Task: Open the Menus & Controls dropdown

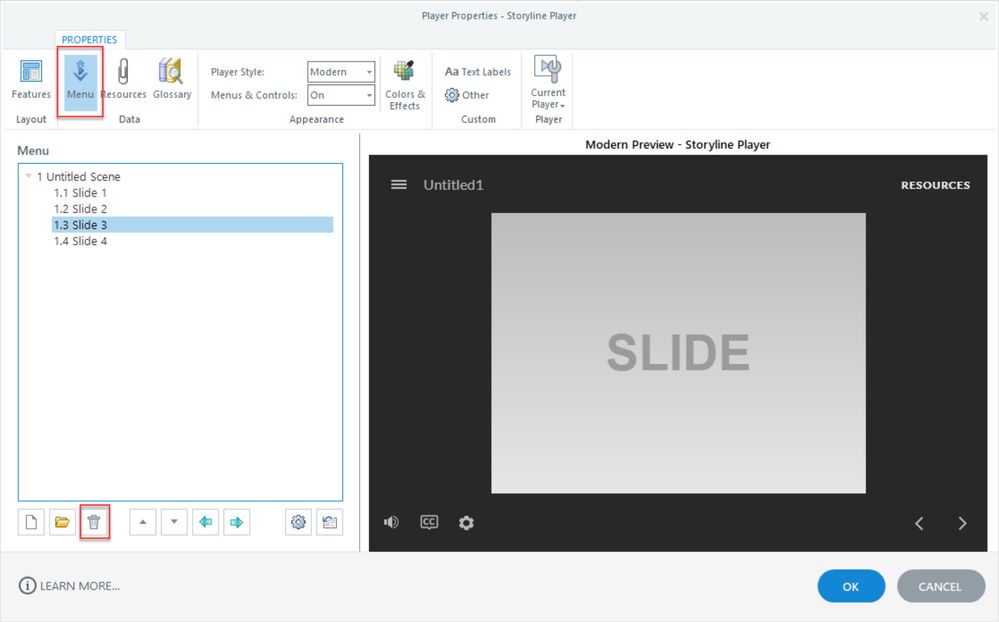Action: 341,95
